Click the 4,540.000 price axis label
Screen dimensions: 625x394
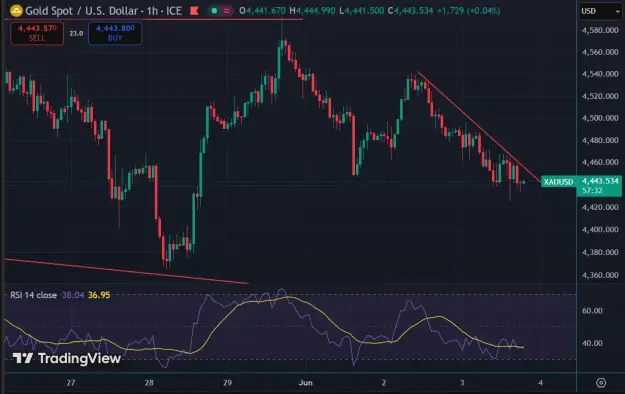pyautogui.click(x=600, y=74)
